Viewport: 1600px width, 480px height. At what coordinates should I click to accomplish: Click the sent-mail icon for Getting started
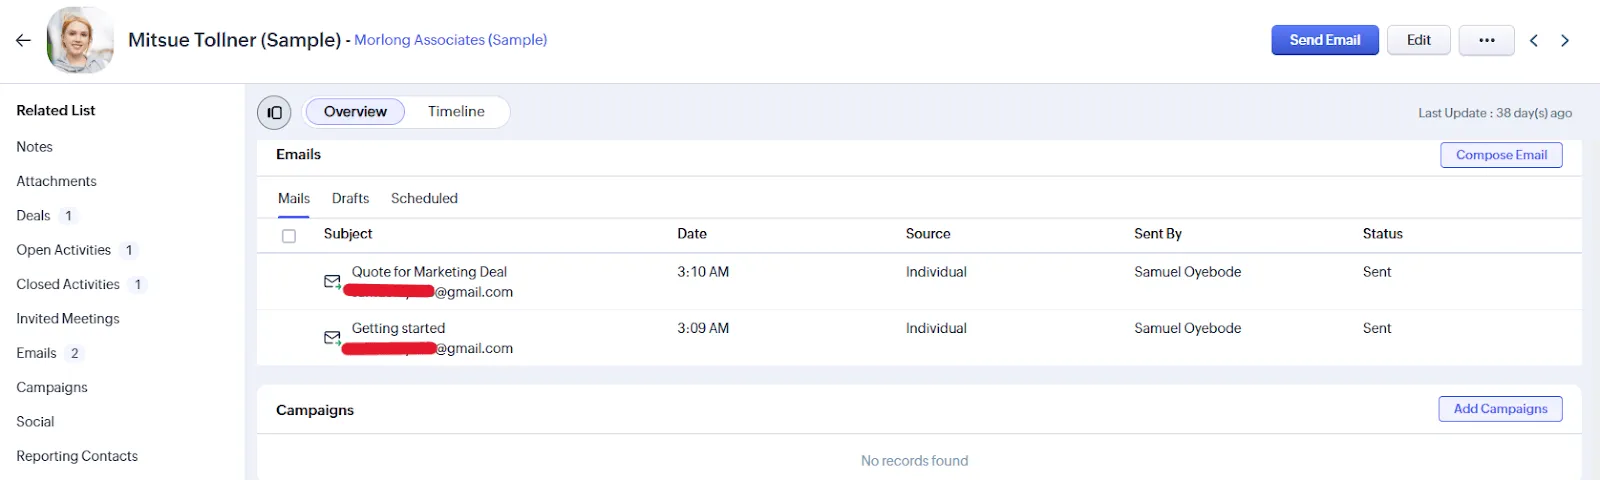(x=332, y=338)
